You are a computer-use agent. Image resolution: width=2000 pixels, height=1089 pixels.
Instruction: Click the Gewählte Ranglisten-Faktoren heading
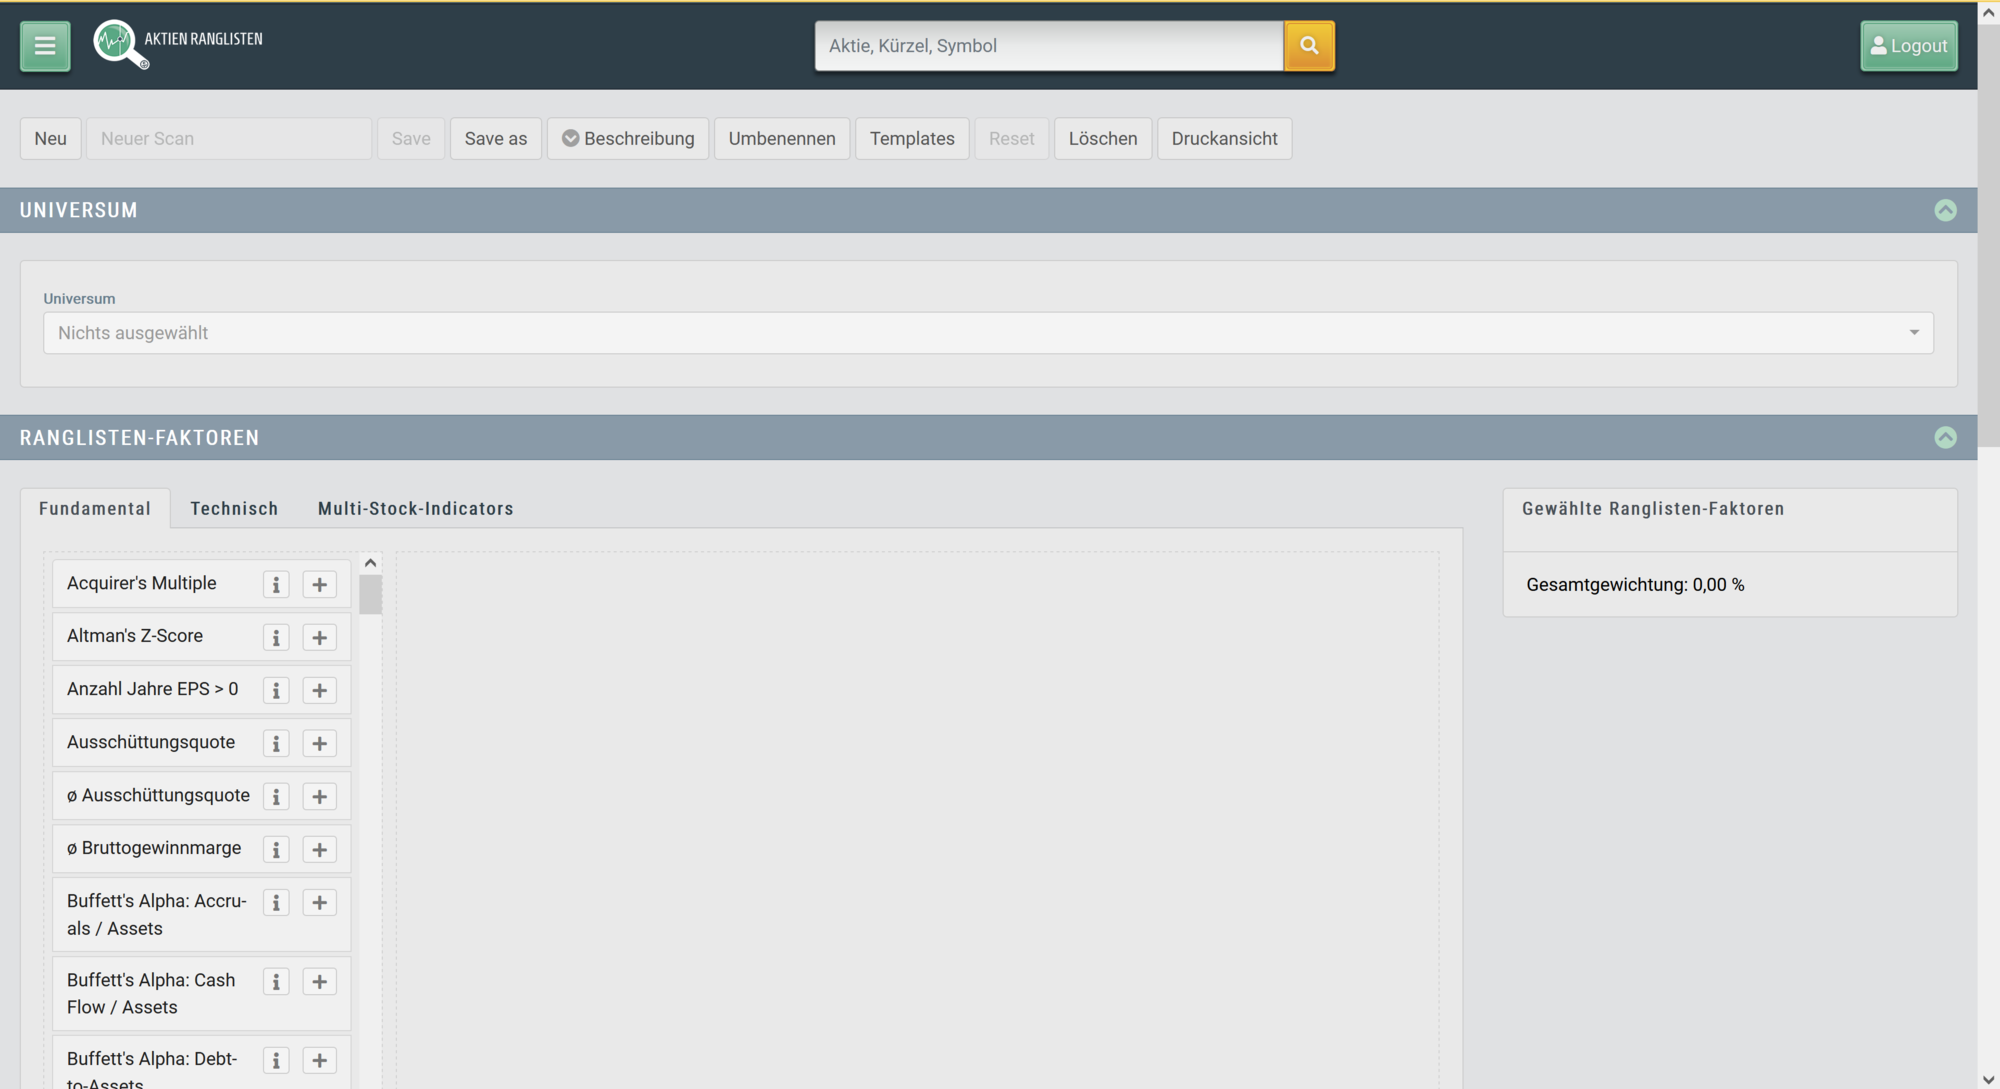point(1653,509)
